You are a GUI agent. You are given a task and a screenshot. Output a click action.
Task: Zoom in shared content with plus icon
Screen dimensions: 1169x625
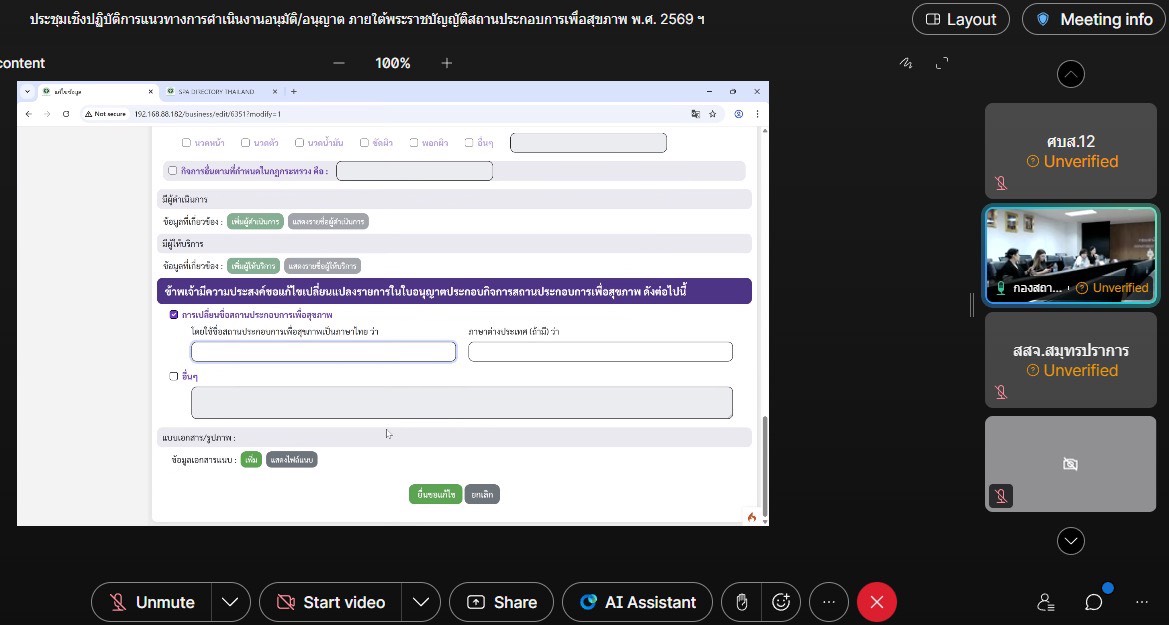pyautogui.click(x=447, y=63)
